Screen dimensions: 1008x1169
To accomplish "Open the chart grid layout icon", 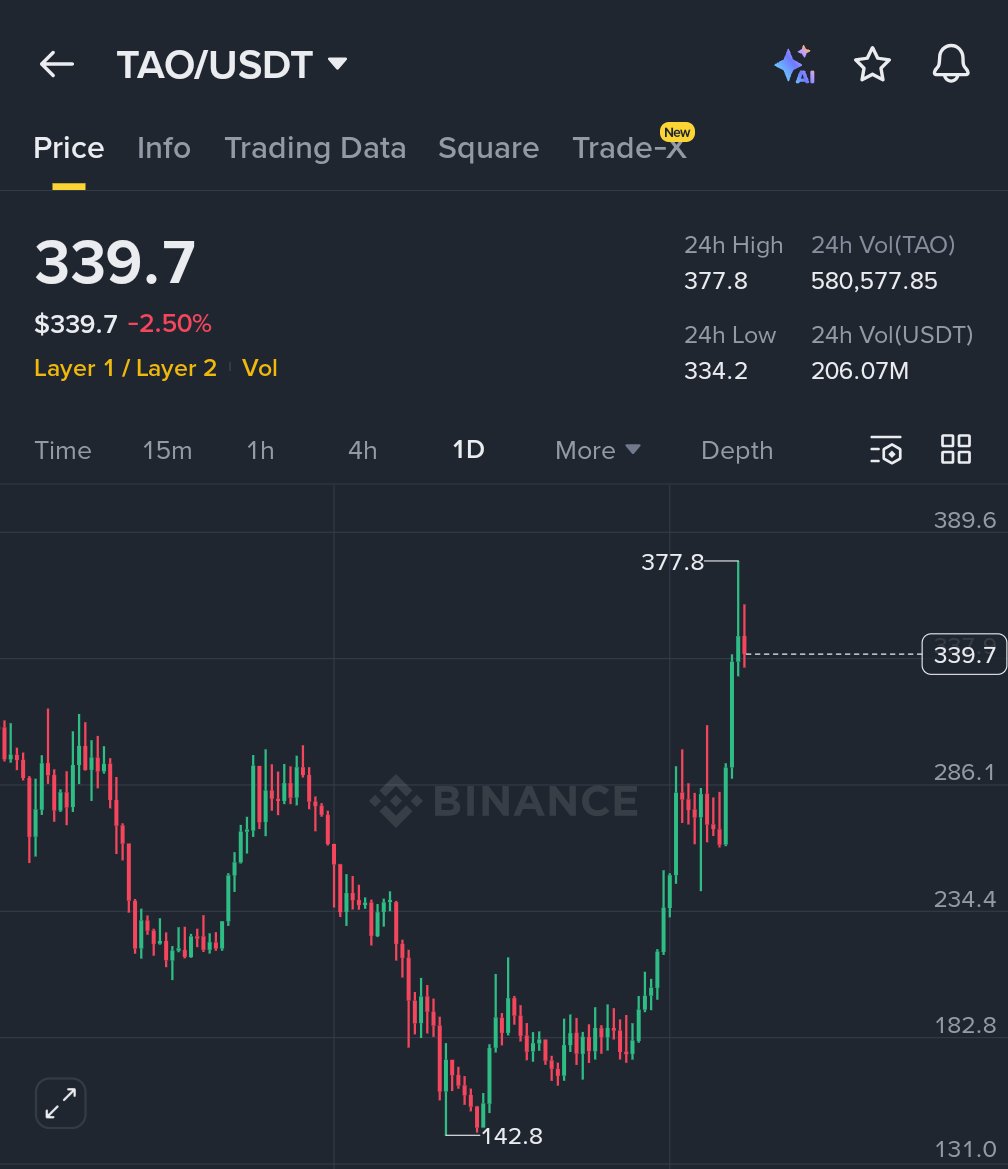I will pyautogui.click(x=956, y=450).
